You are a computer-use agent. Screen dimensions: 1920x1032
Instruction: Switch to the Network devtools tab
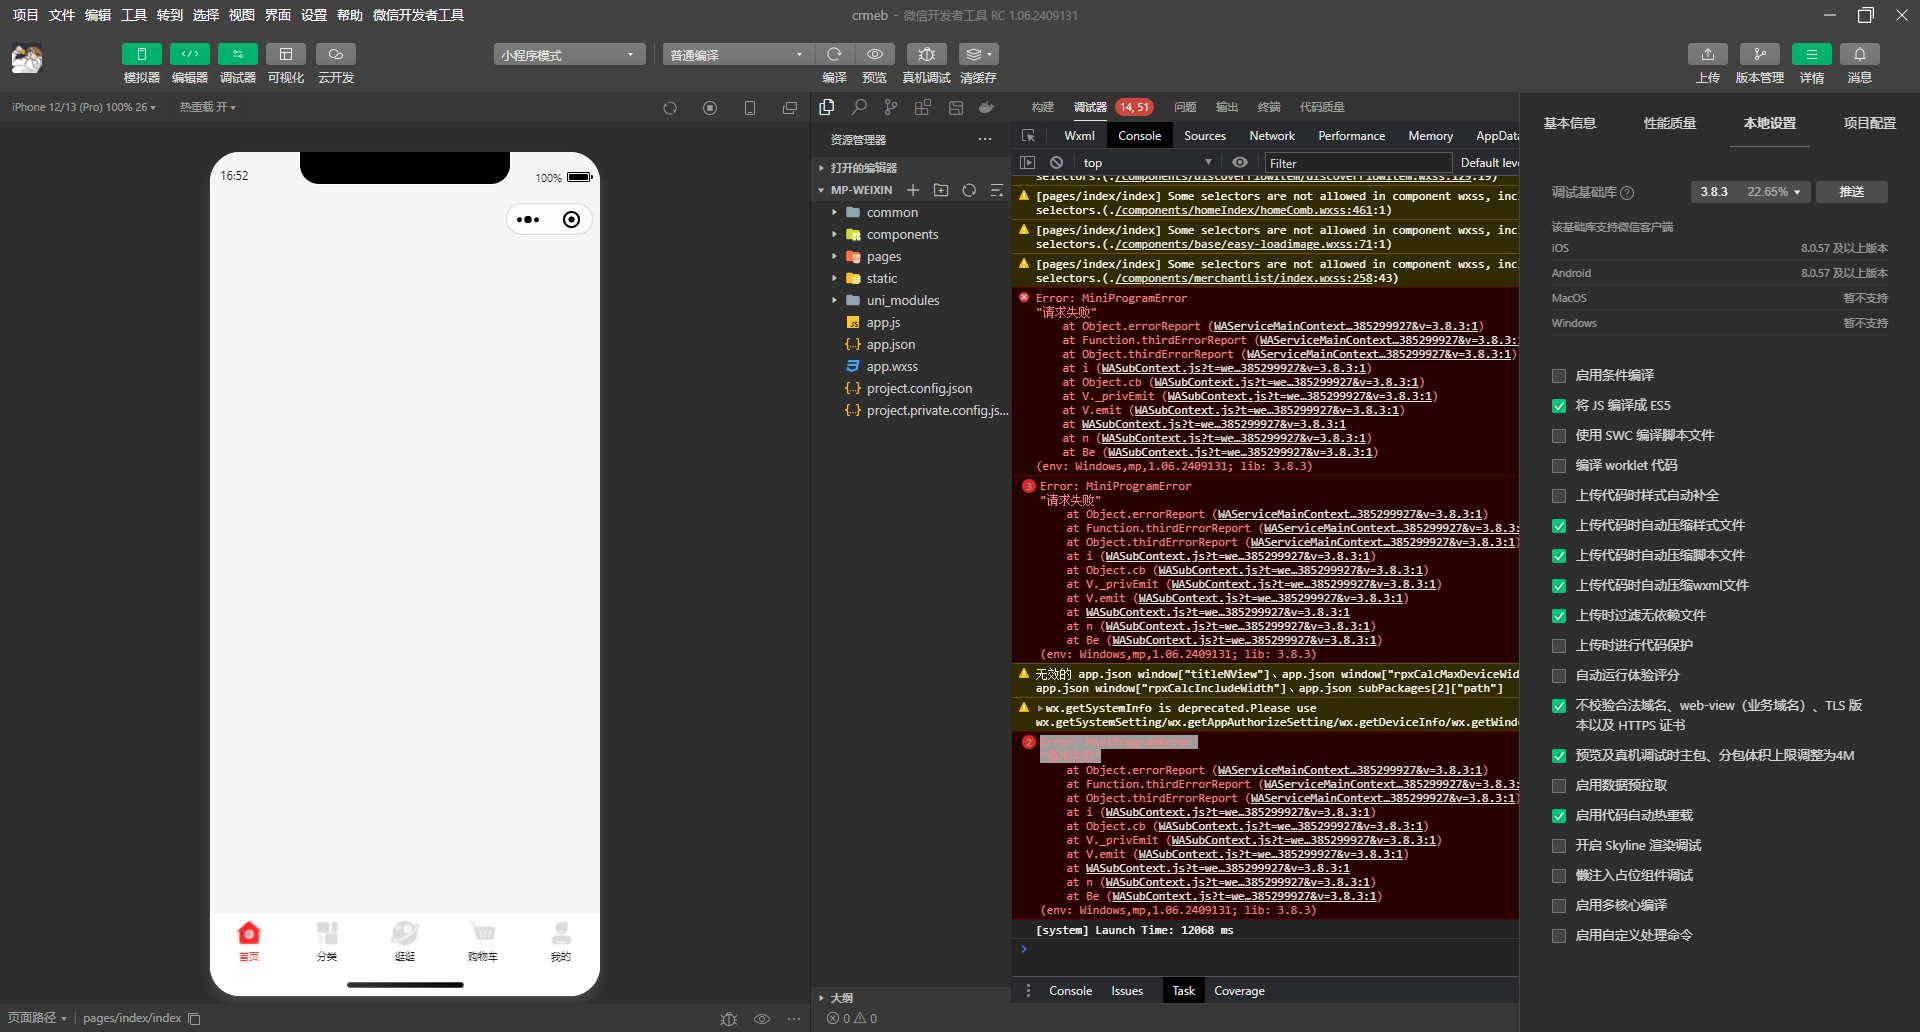click(x=1271, y=136)
